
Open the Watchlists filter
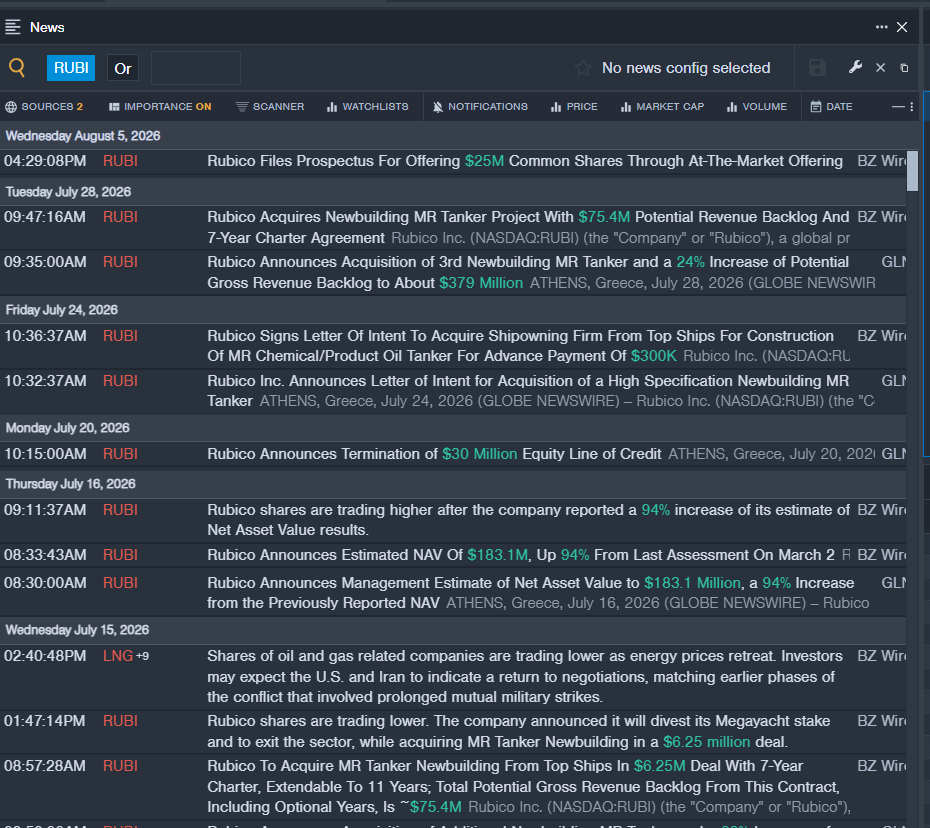click(x=367, y=107)
